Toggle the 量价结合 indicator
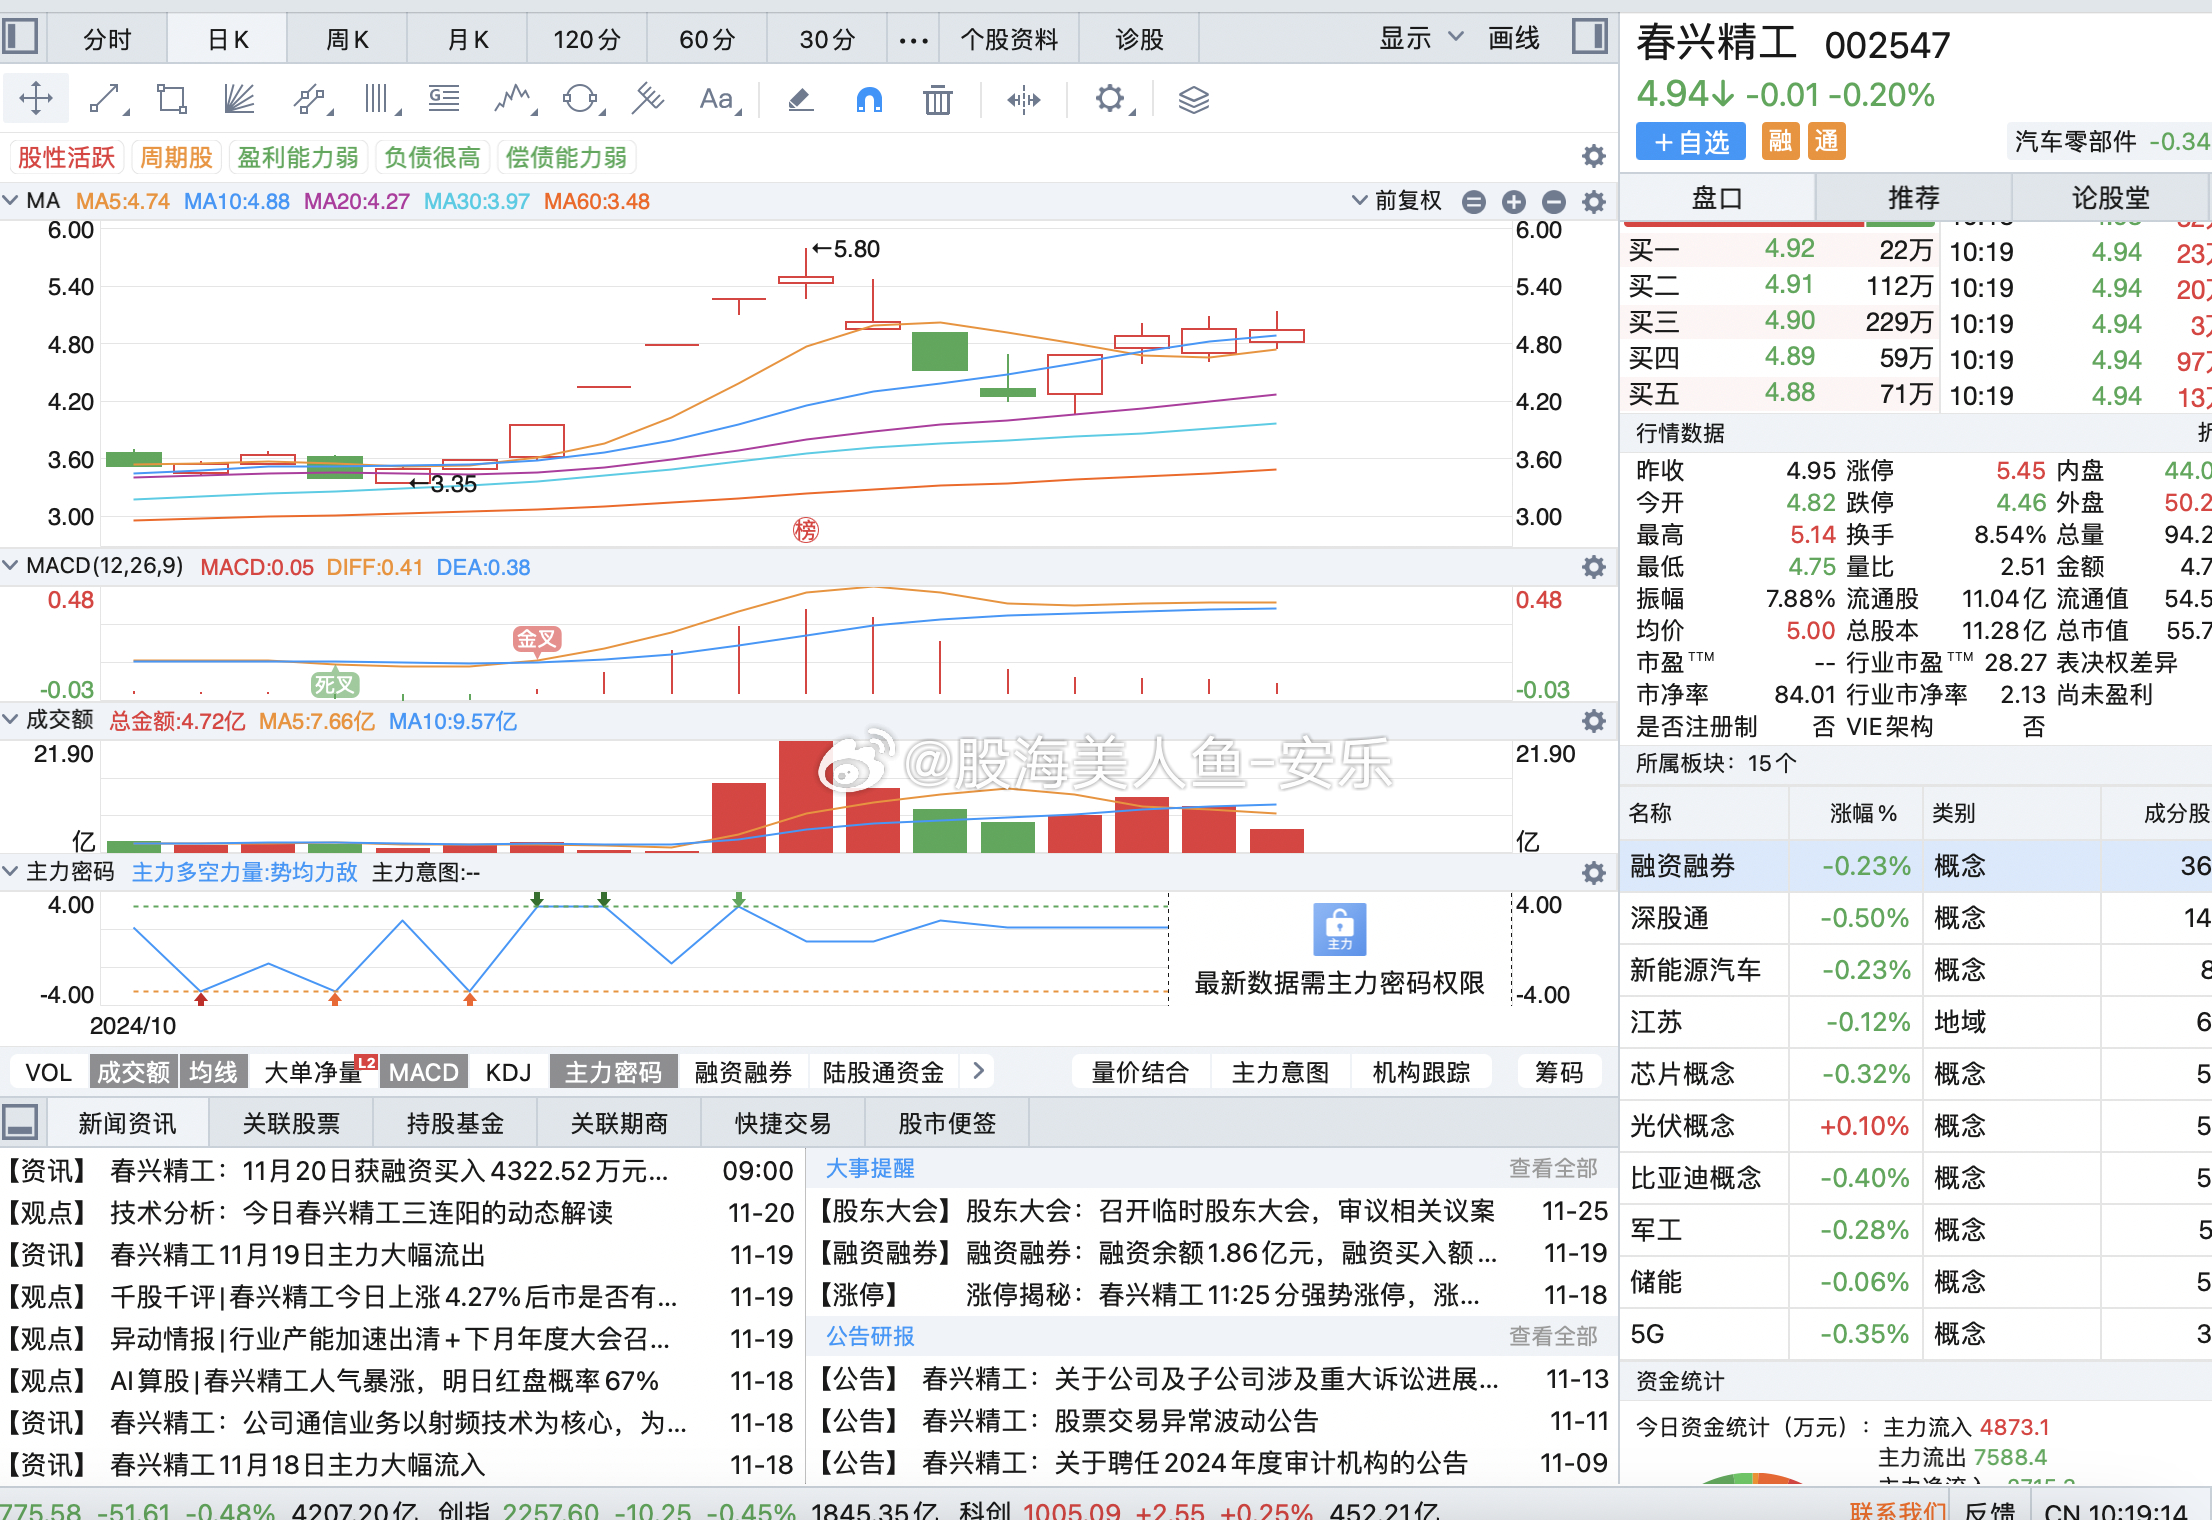 click(1140, 1072)
